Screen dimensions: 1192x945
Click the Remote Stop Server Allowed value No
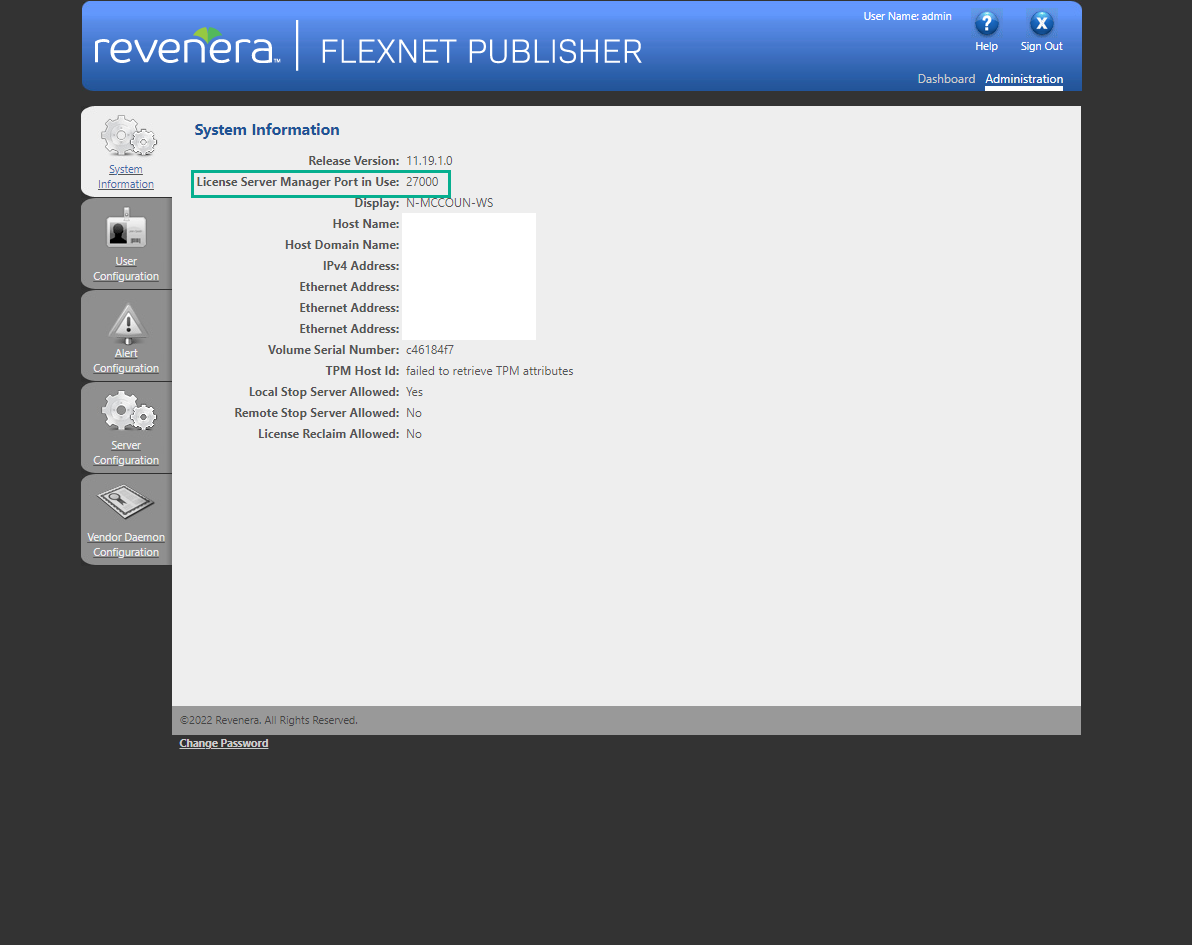(414, 413)
